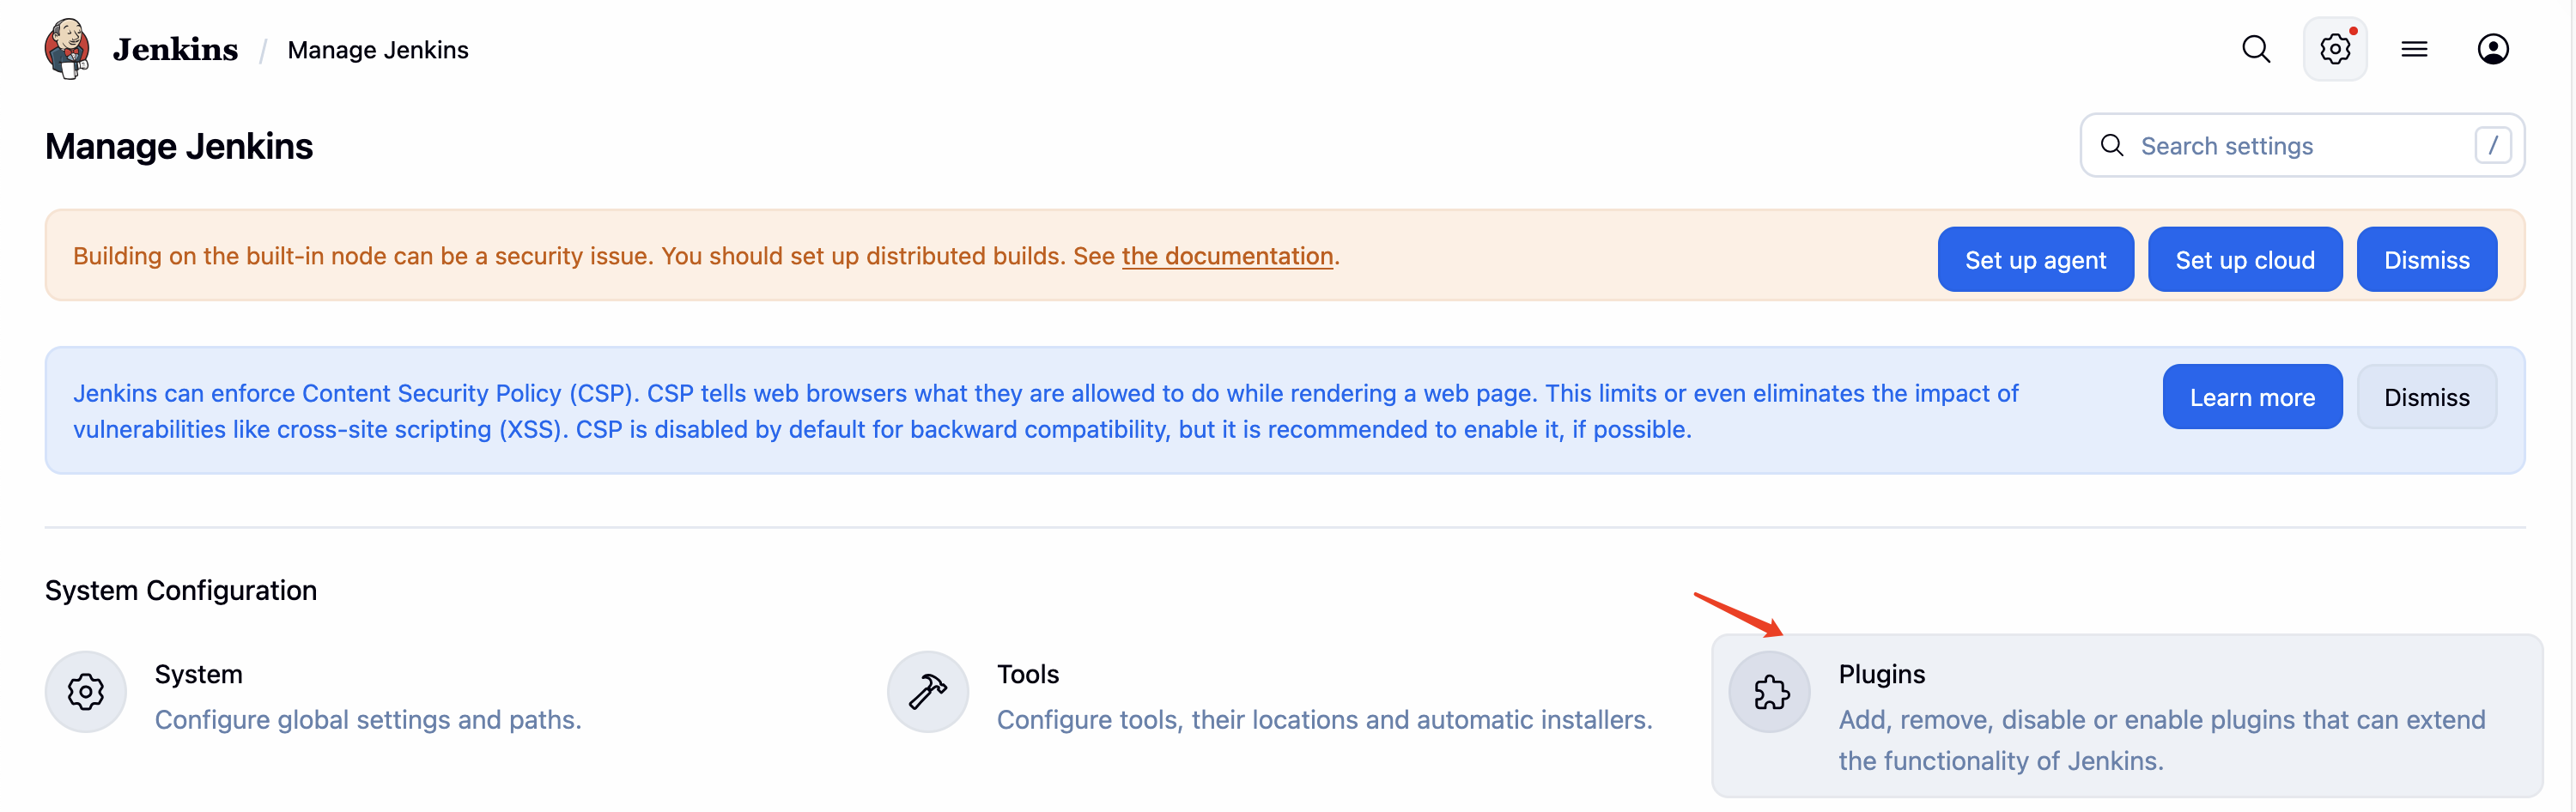Open the hamburger menu icon in header
This screenshot has height=812, width=2576.
(x=2413, y=49)
